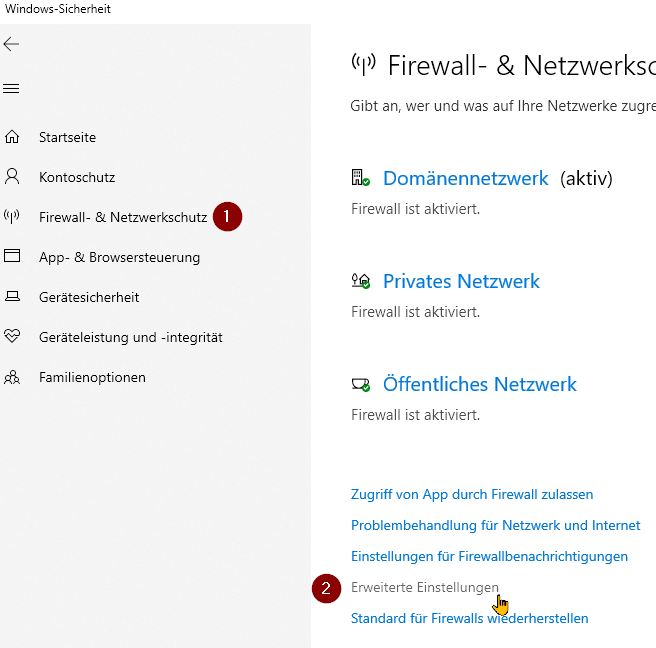Select Kontoschutz in the sidebar
This screenshot has width=656, height=648.
click(77, 177)
